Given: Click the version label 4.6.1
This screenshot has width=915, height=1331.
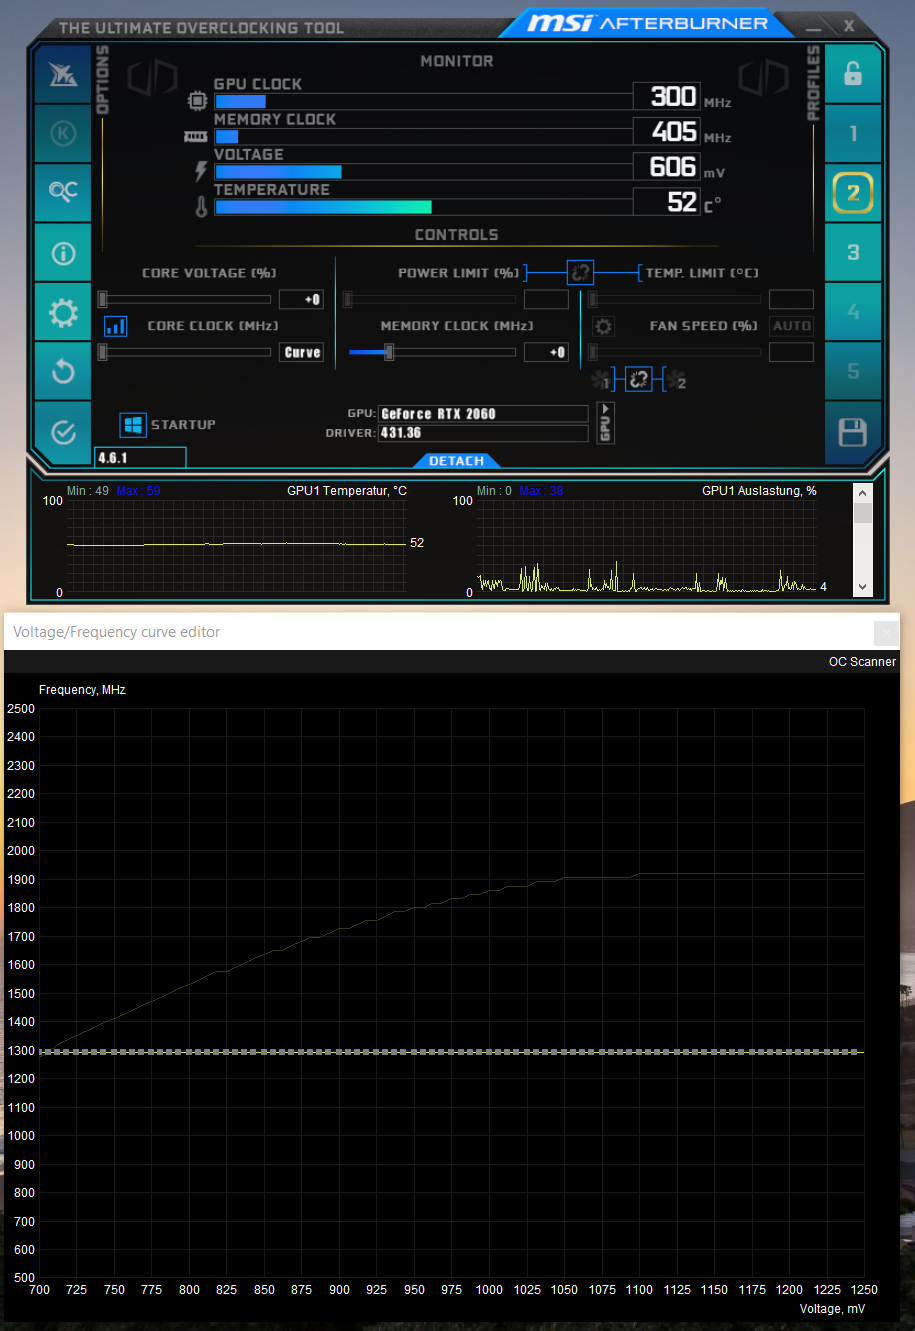Looking at the screenshot, I should pos(140,458).
